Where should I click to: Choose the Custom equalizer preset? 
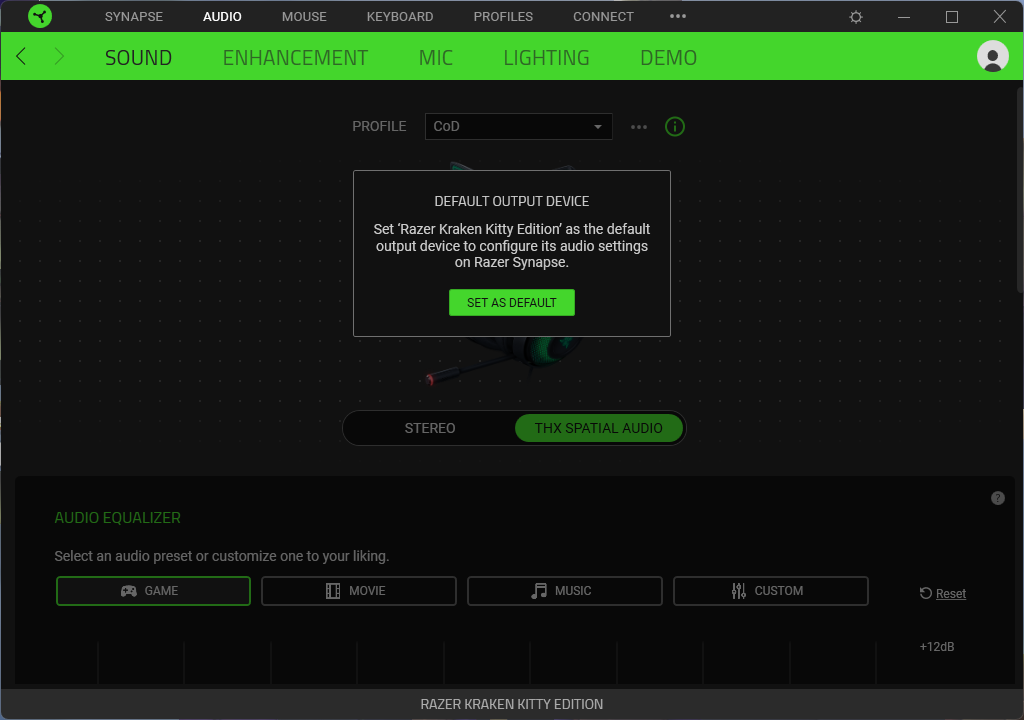pos(771,591)
